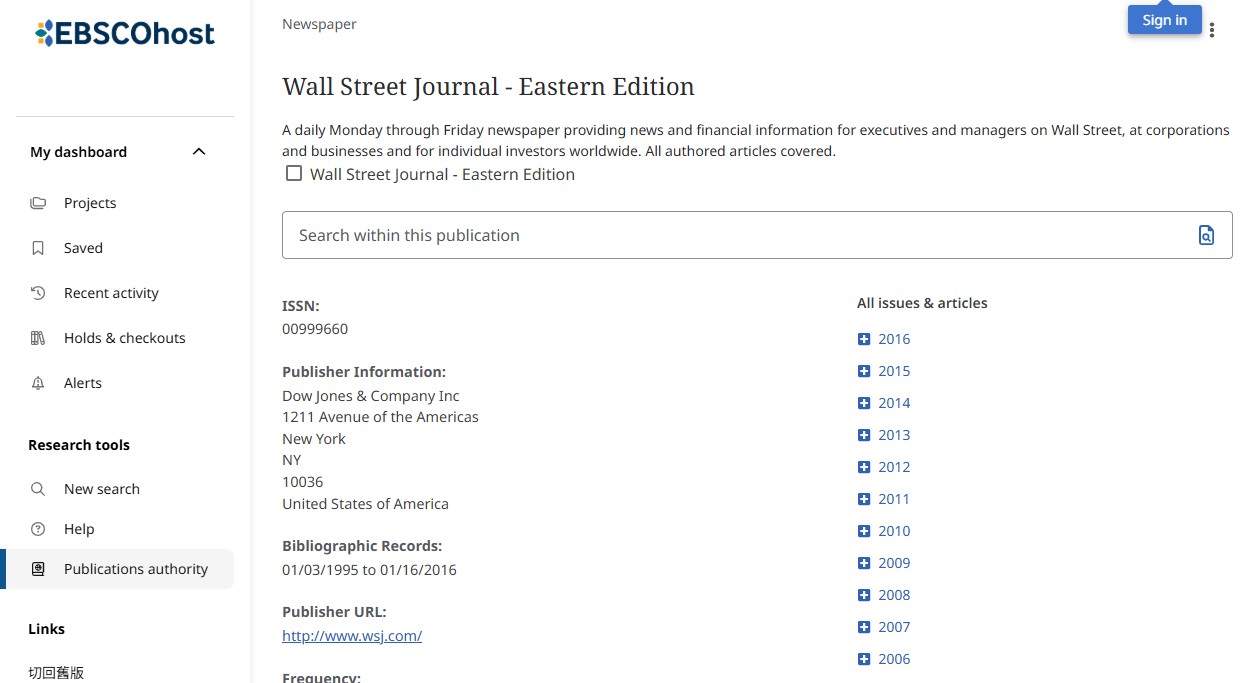Image resolution: width=1257 pixels, height=683 pixels.
Task: Expand the 2009 issues list
Action: pyautogui.click(x=864, y=563)
